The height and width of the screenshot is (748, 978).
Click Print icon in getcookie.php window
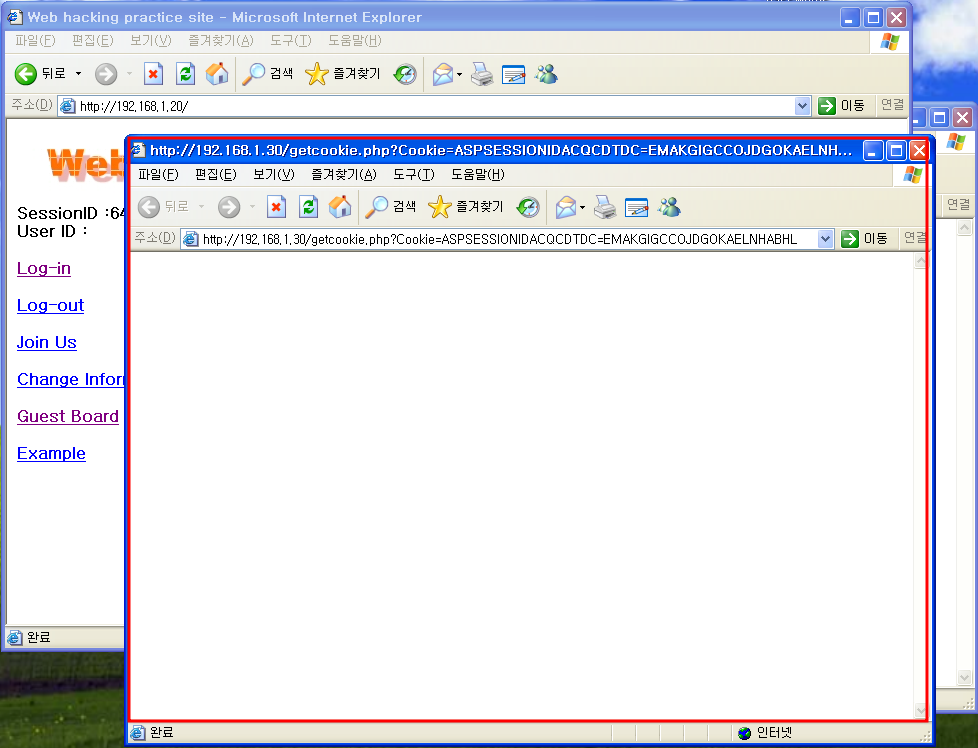[604, 206]
